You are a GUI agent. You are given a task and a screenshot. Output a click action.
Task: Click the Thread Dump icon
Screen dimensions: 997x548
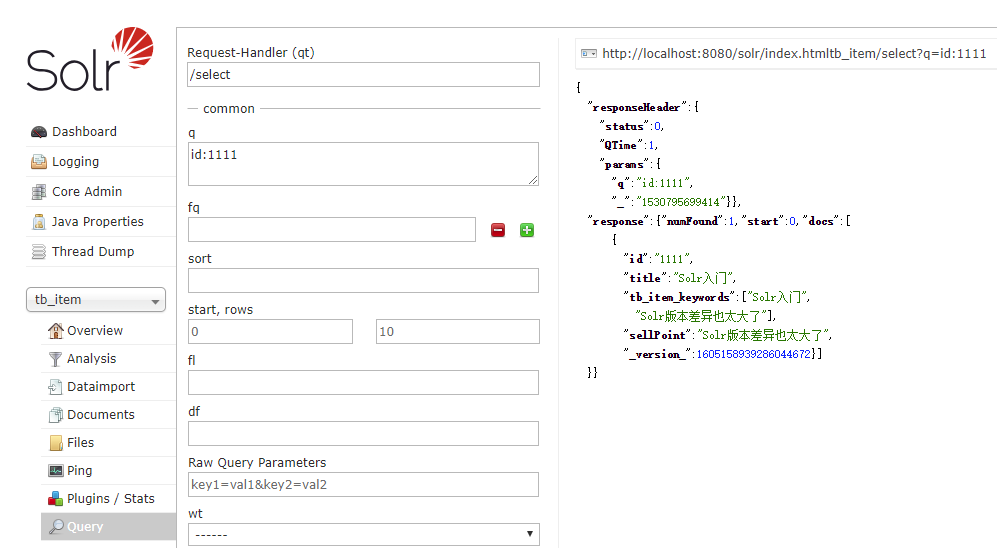[x=39, y=251]
